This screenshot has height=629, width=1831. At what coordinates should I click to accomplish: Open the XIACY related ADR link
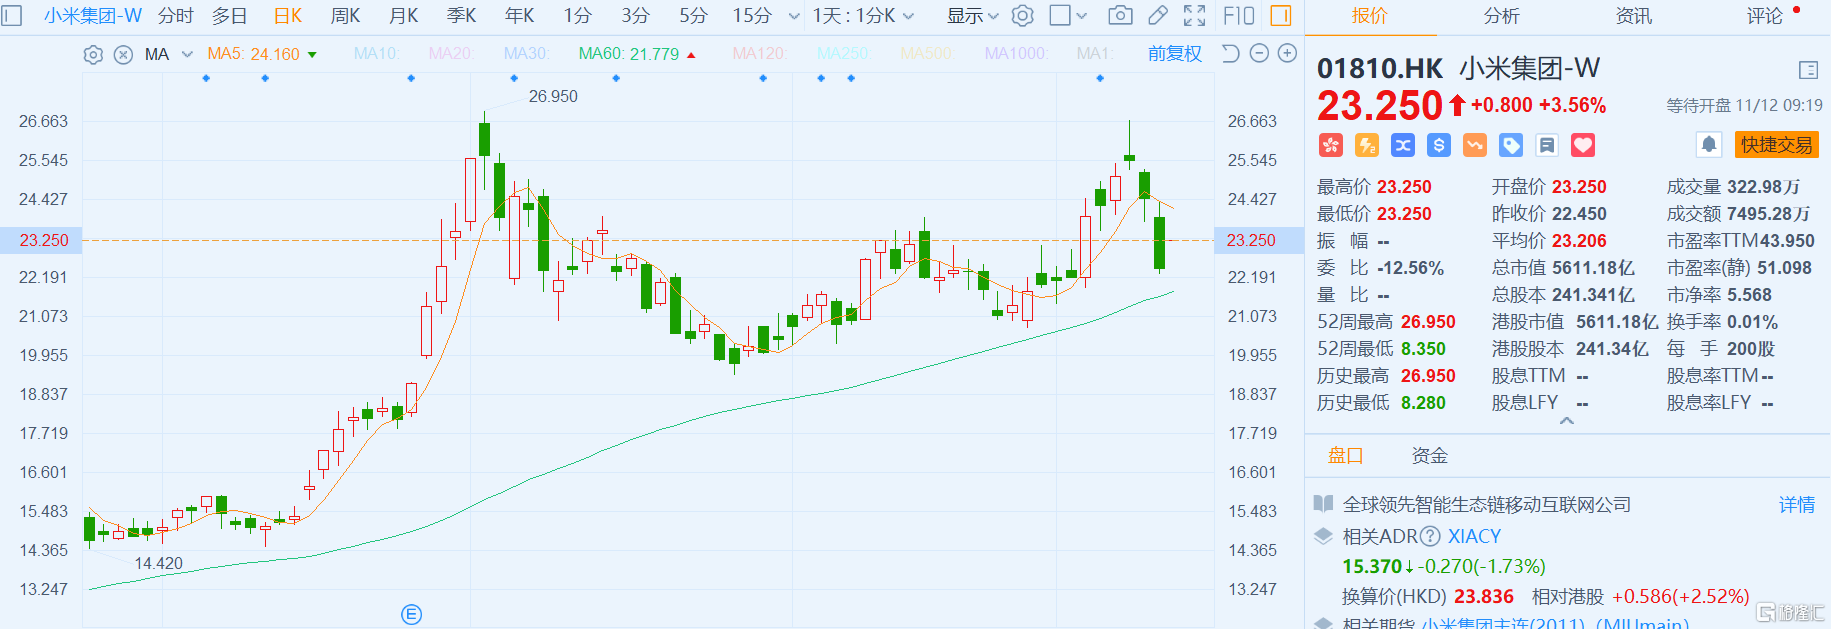[1474, 536]
